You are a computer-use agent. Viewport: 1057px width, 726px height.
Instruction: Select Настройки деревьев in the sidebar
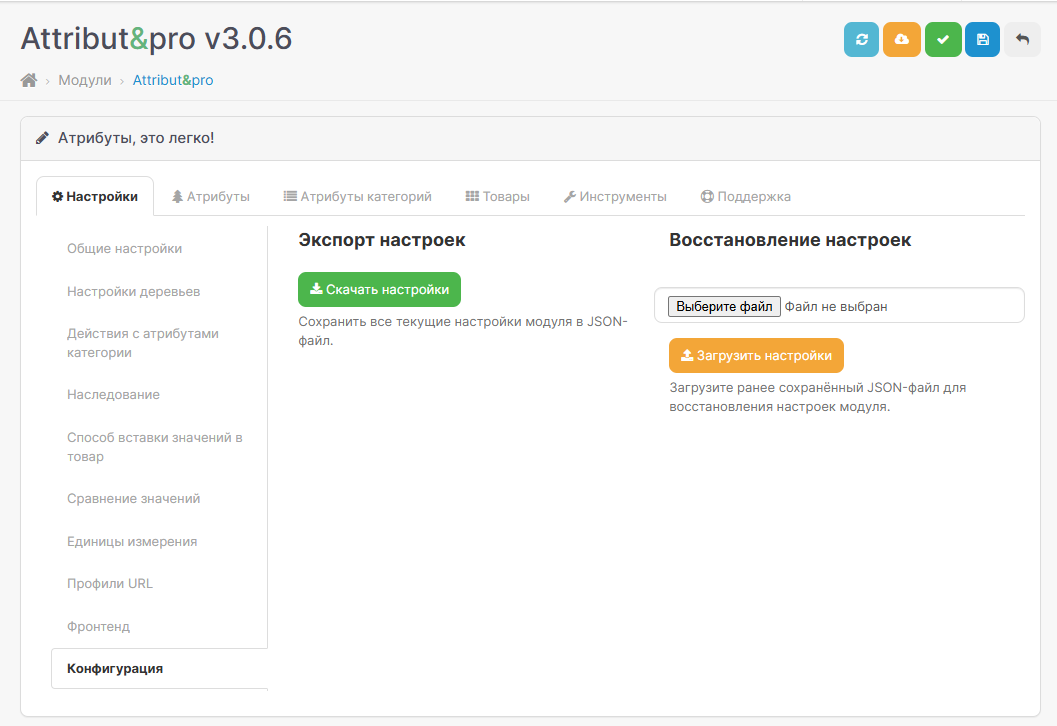pos(134,292)
